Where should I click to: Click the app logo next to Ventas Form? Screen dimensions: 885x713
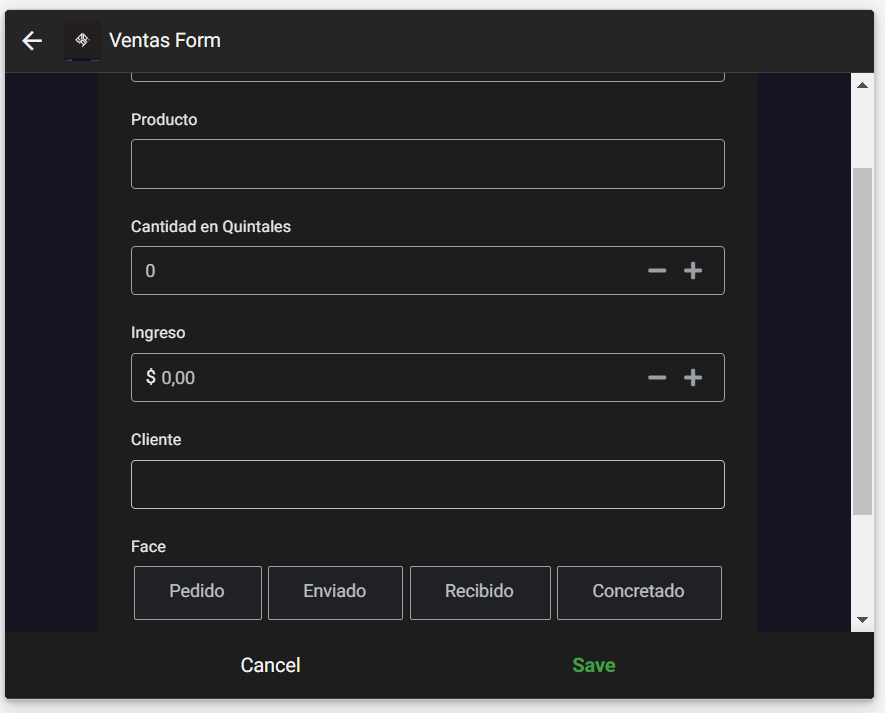coord(82,40)
